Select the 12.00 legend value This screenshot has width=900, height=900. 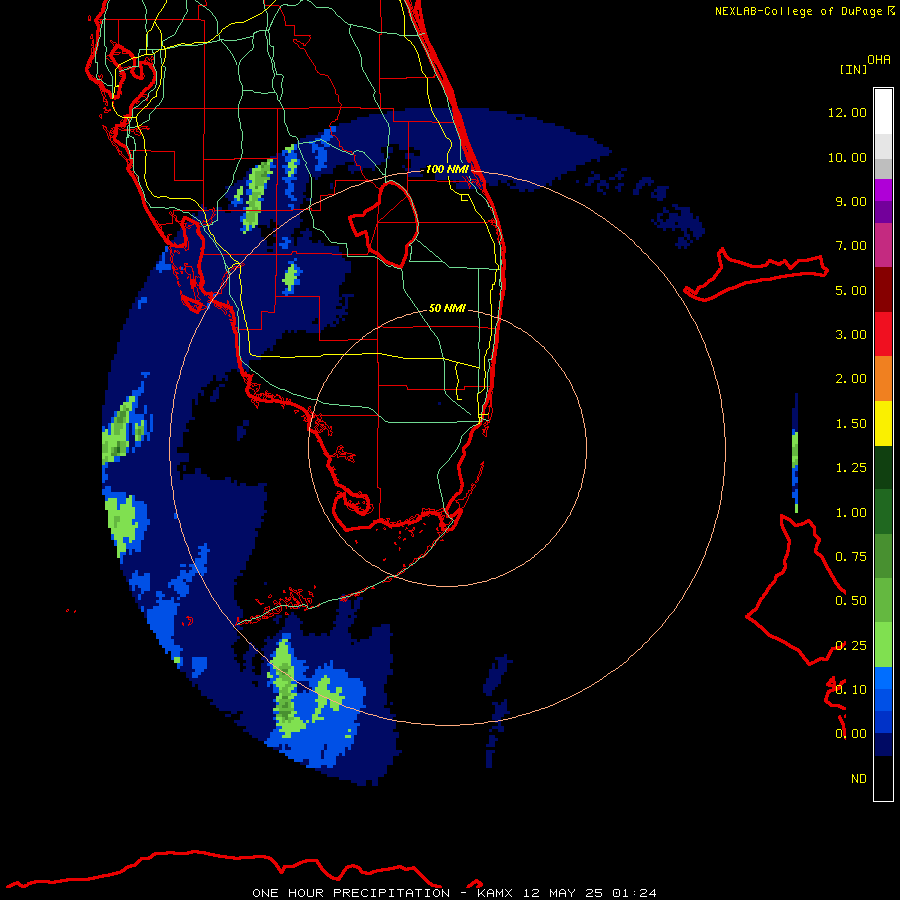[847, 112]
